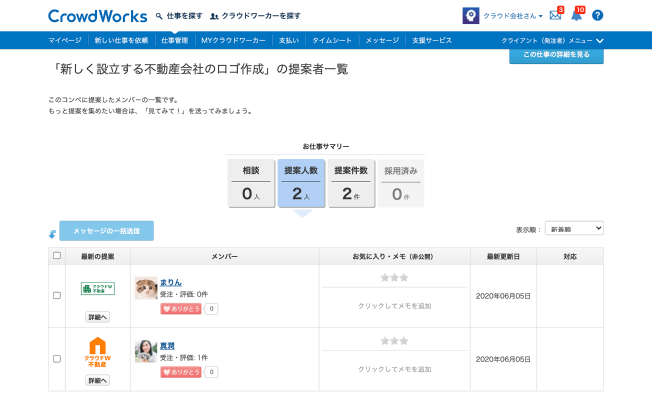This screenshot has height=400, width=652.
Task: Open the 表示順 sort order dropdown
Action: pyautogui.click(x=574, y=229)
